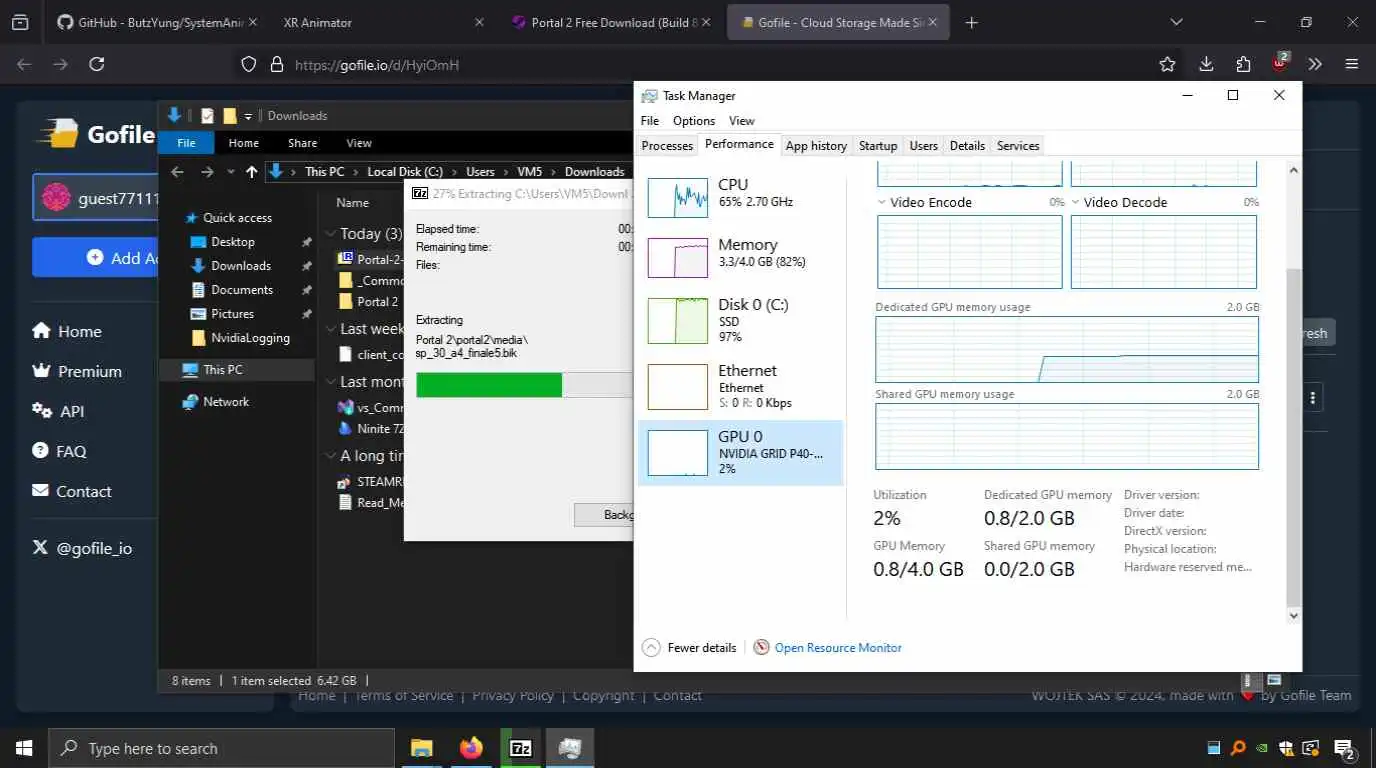Click the New Folder icon in Explorer title bar
The height and width of the screenshot is (768, 1376).
coord(230,116)
